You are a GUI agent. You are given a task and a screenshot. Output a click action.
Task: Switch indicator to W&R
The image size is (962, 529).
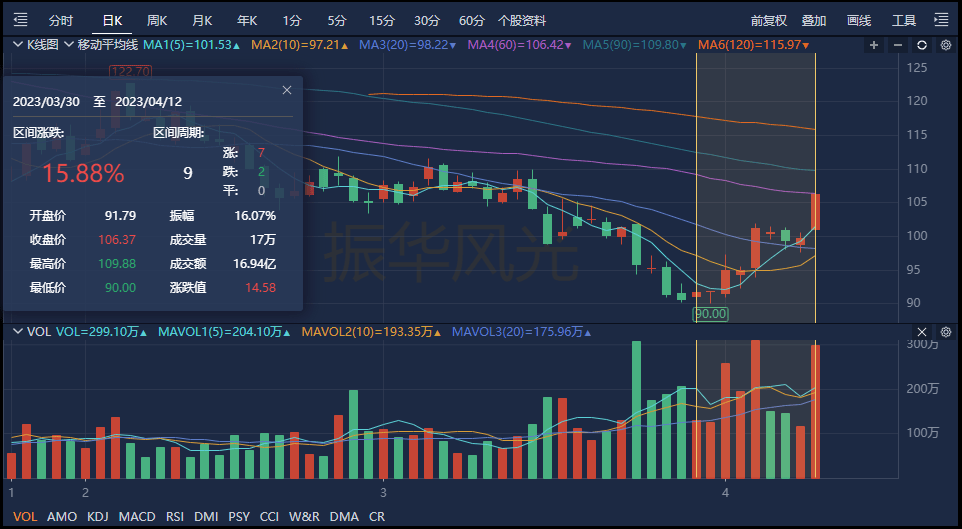(304, 517)
